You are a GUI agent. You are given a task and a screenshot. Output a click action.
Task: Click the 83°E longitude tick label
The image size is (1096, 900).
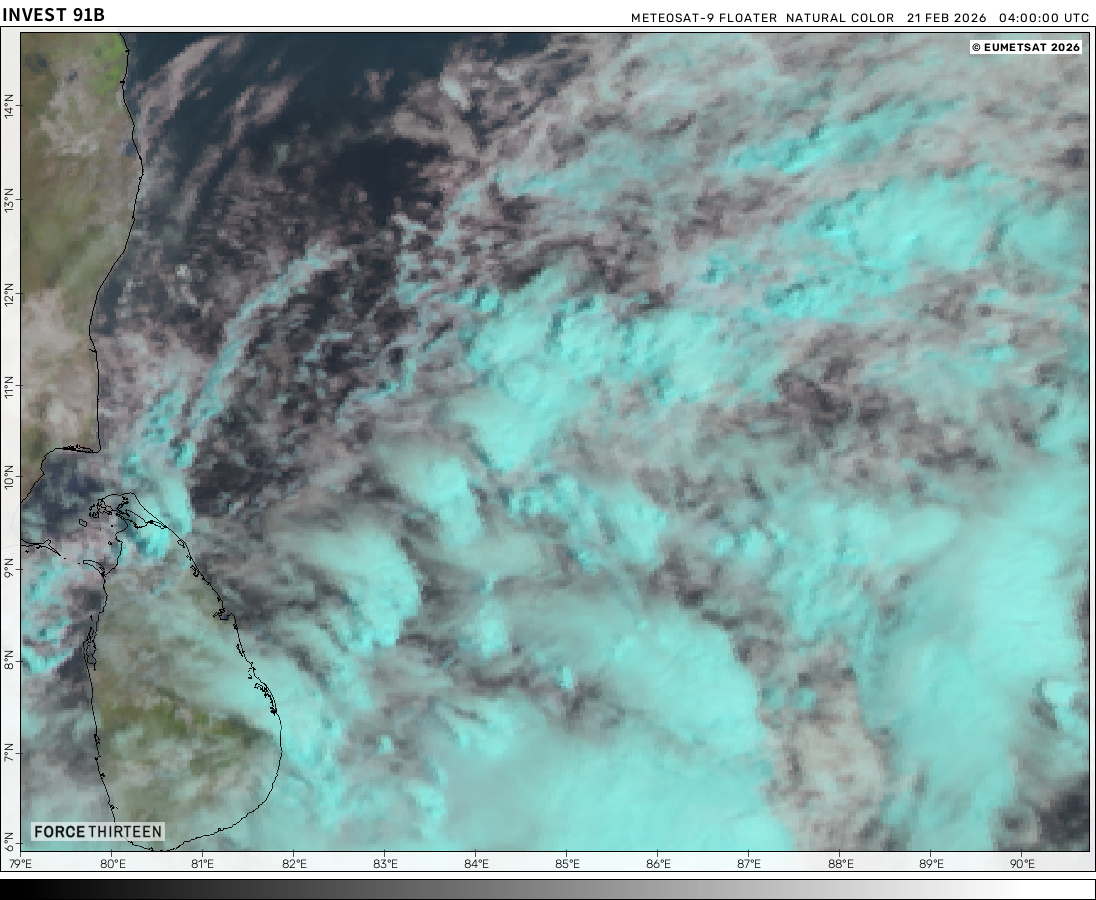tap(385, 864)
